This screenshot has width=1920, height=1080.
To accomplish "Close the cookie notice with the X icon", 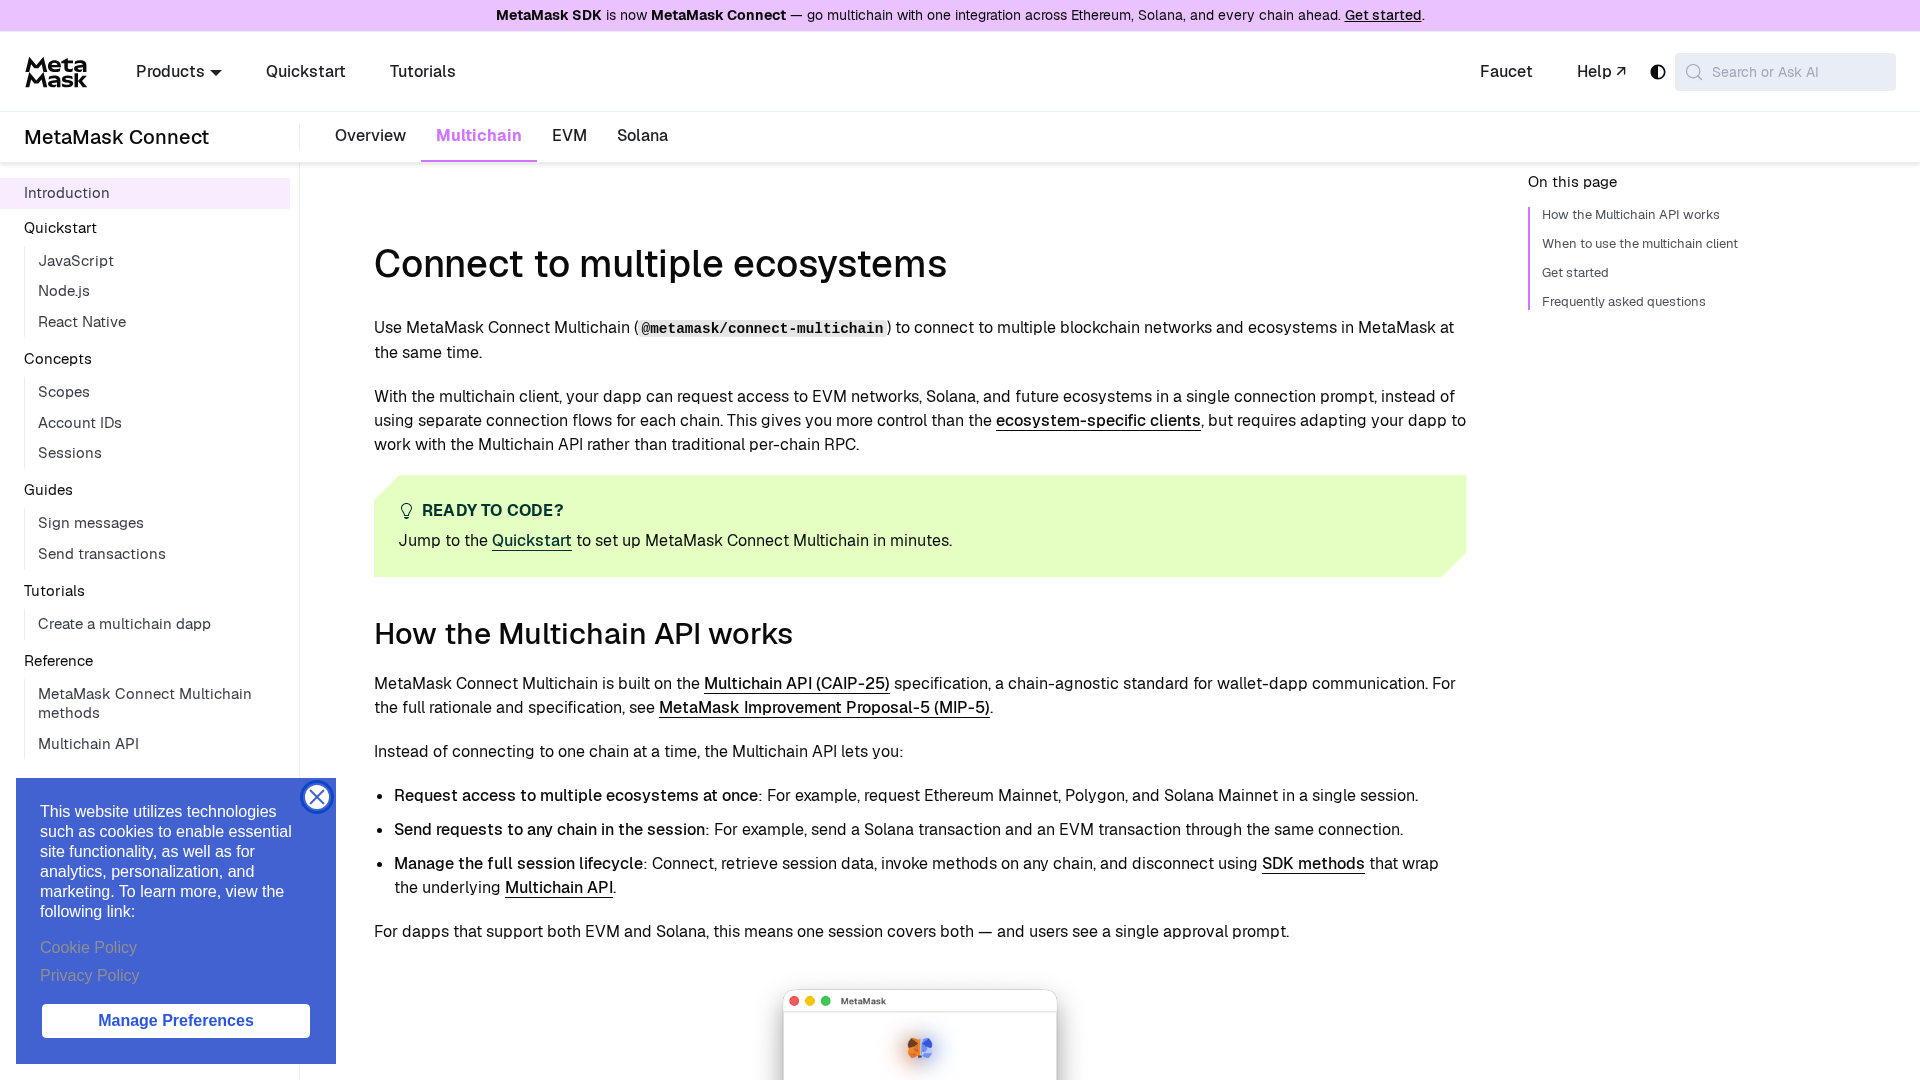I will (x=317, y=797).
